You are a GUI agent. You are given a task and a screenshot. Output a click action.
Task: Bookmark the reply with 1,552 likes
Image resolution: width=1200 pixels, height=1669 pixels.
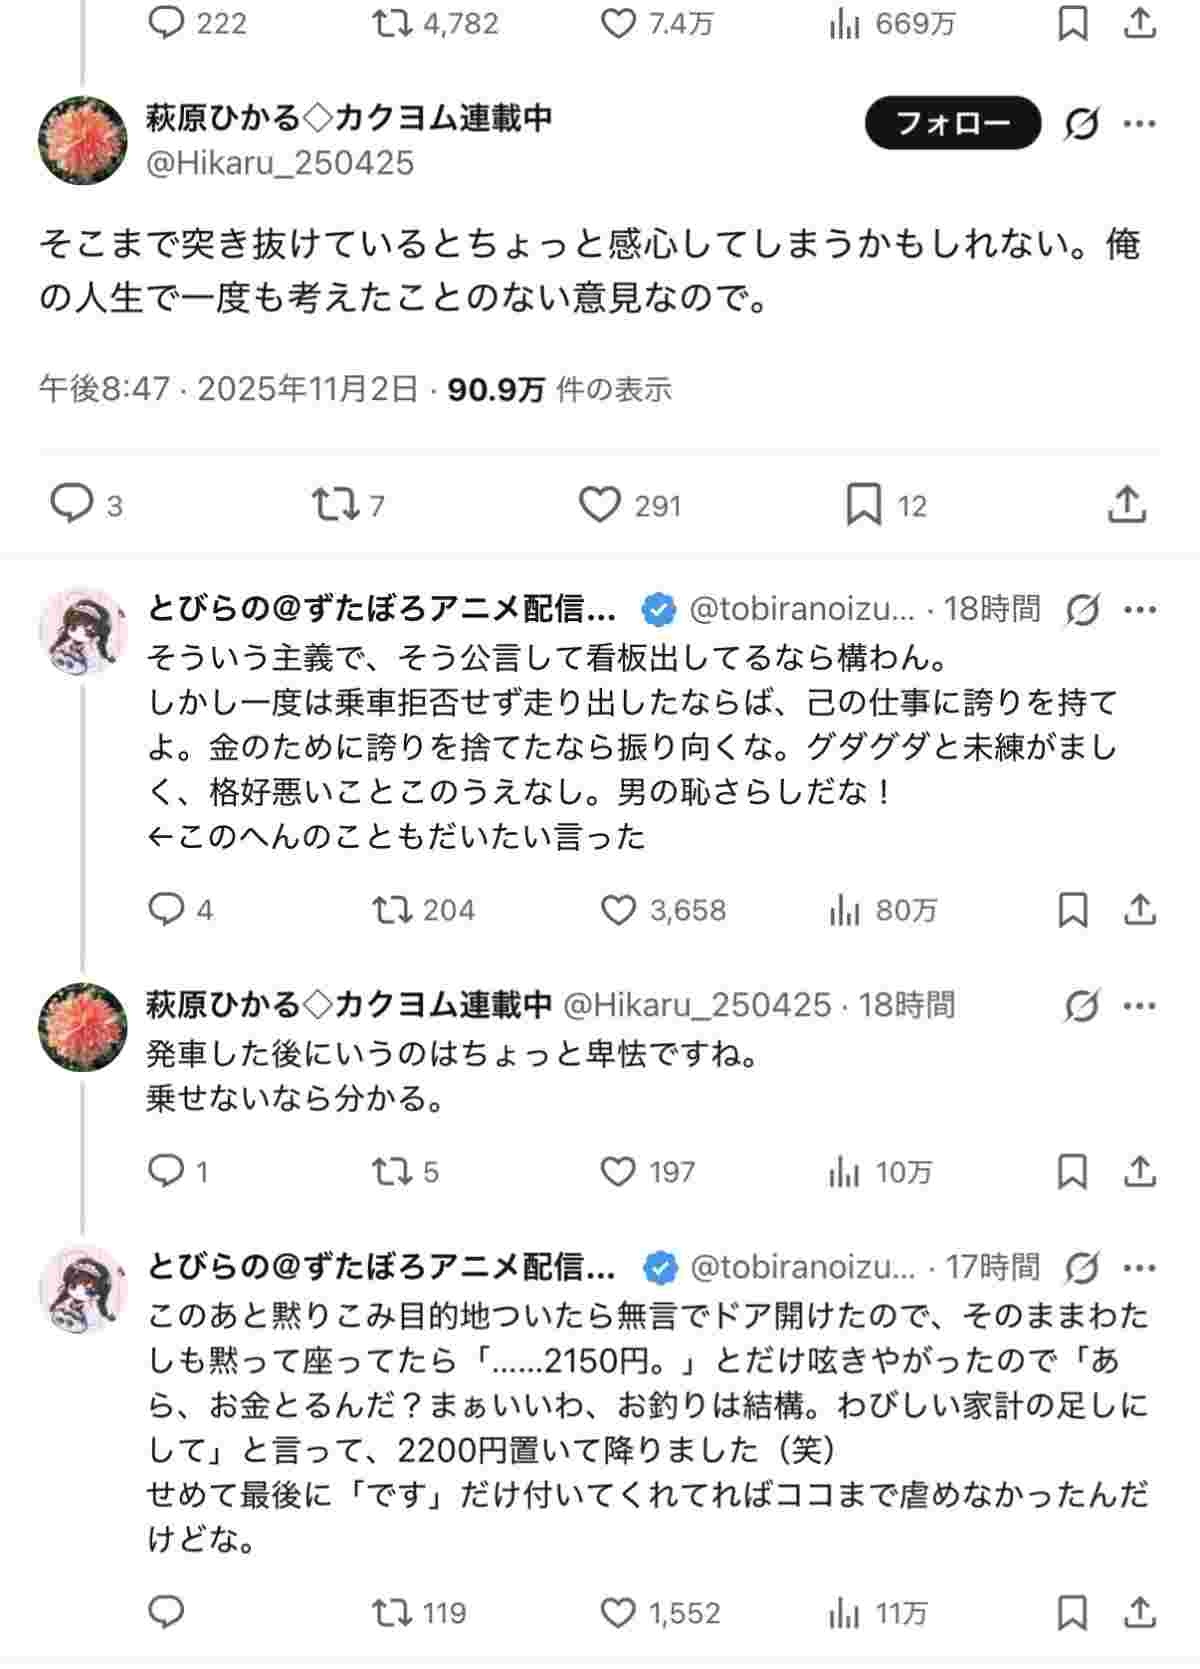point(1072,1612)
